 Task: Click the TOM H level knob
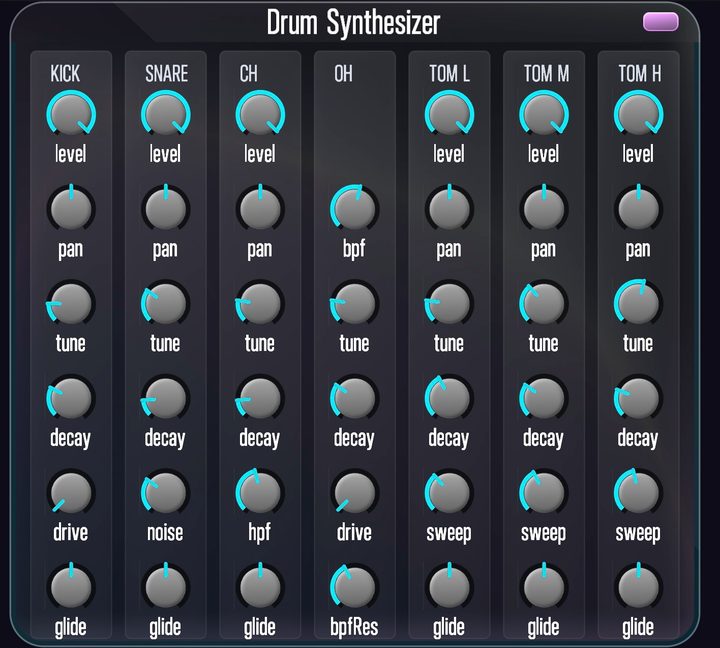pyautogui.click(x=638, y=114)
